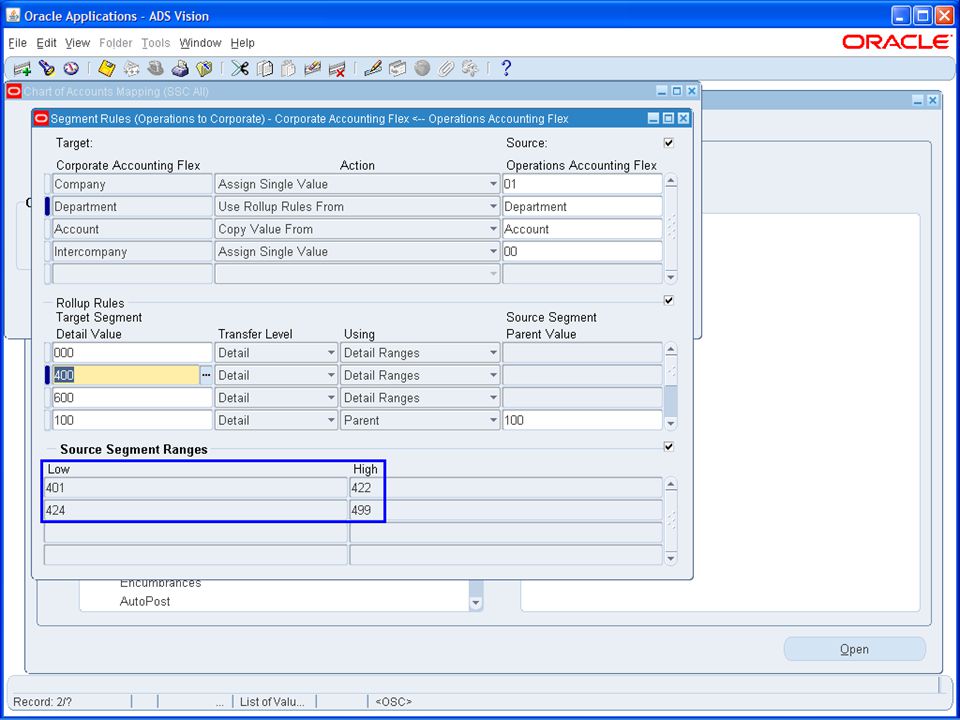Toggle the checkbox next to Source label
960x720 pixels.
[669, 143]
